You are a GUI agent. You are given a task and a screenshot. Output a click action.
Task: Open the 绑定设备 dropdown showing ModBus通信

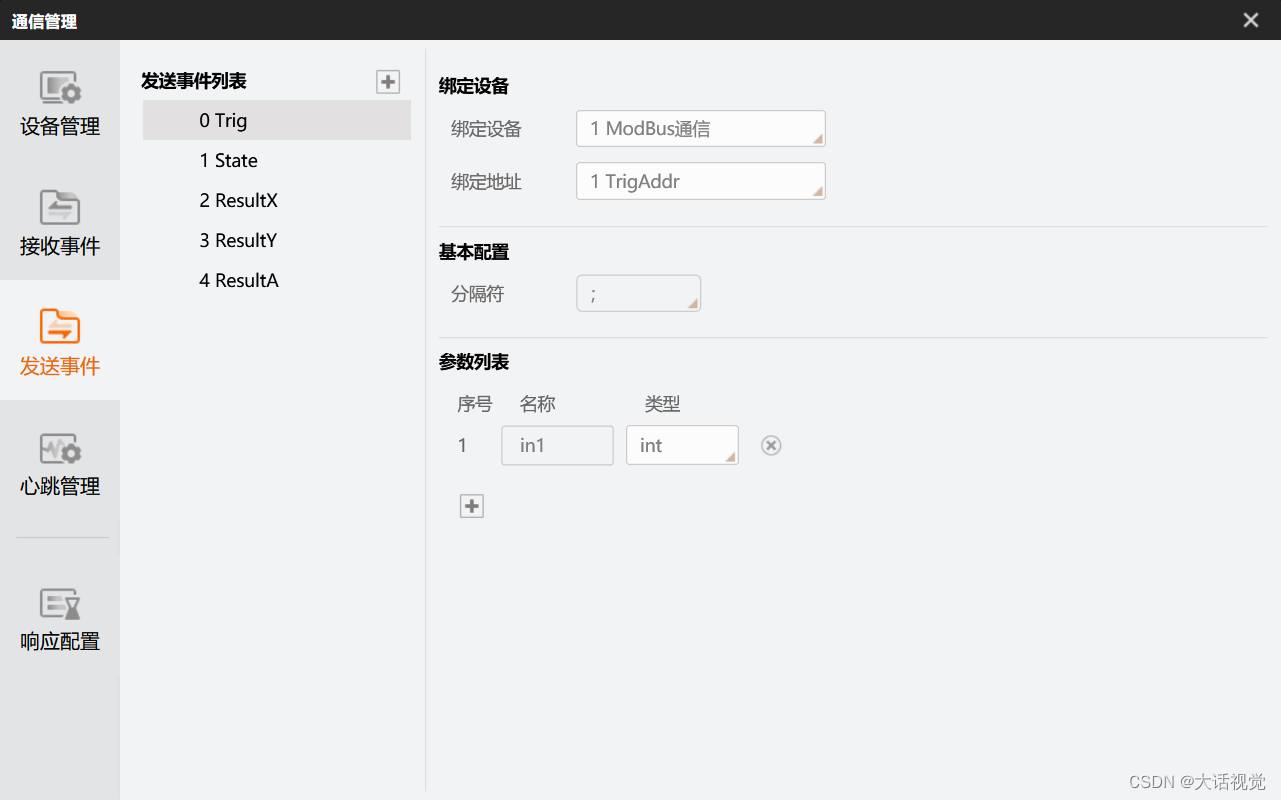click(701, 129)
